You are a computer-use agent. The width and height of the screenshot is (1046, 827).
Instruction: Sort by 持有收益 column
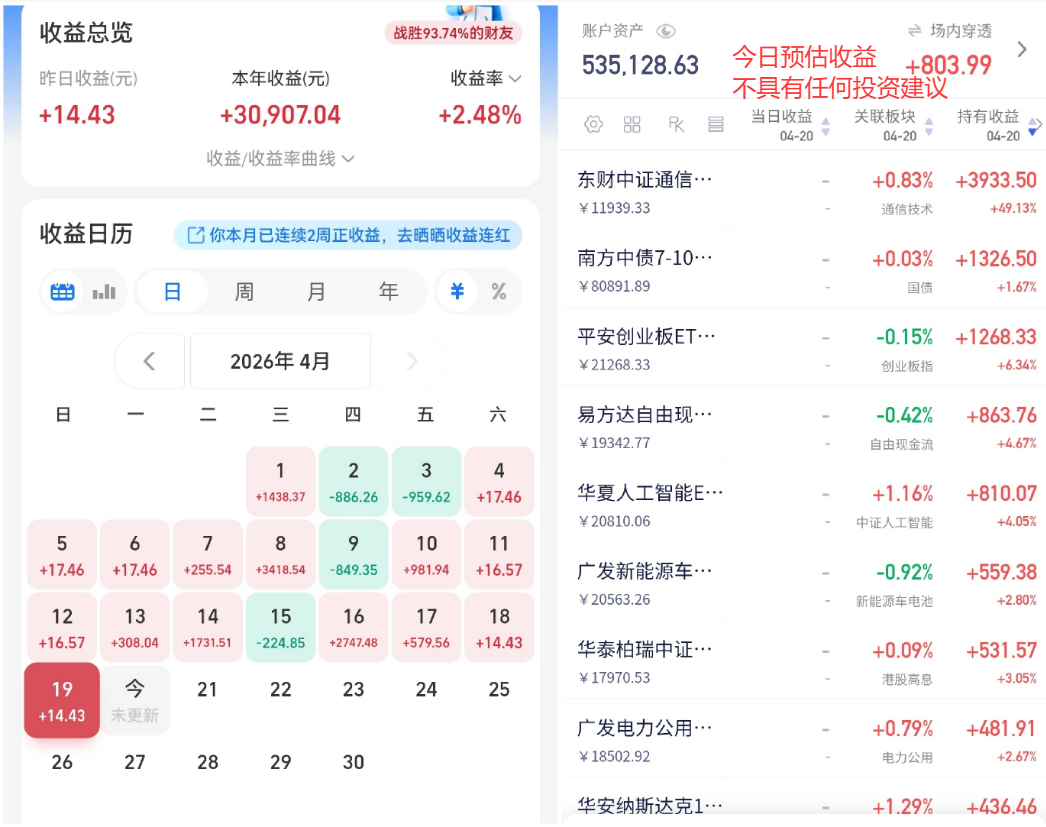tap(997, 125)
